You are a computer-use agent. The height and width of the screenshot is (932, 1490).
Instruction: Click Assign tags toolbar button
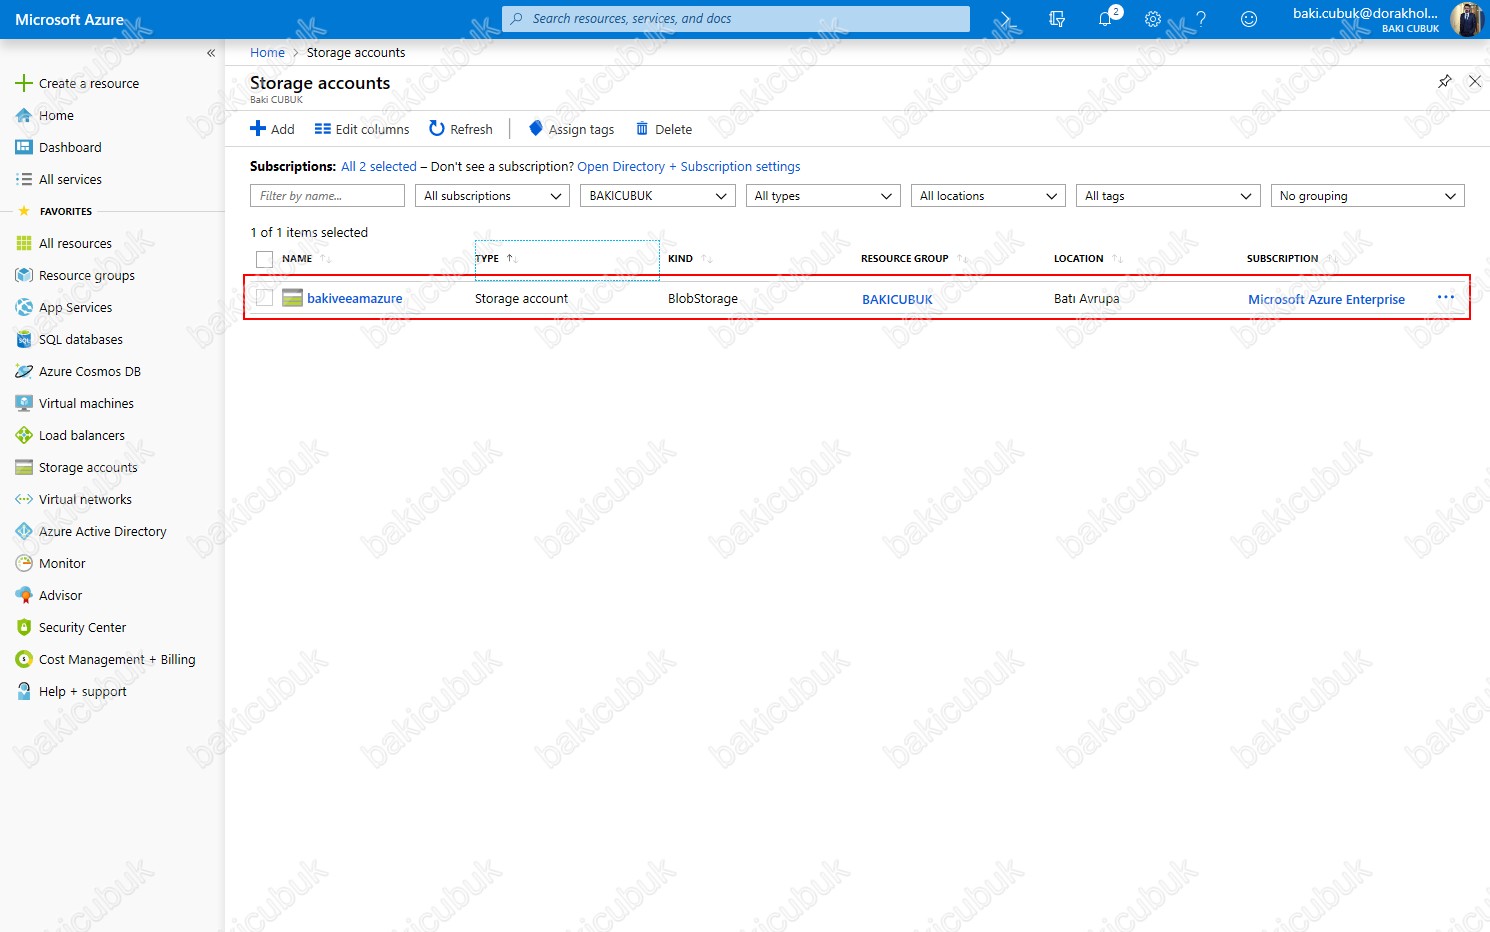(x=571, y=129)
